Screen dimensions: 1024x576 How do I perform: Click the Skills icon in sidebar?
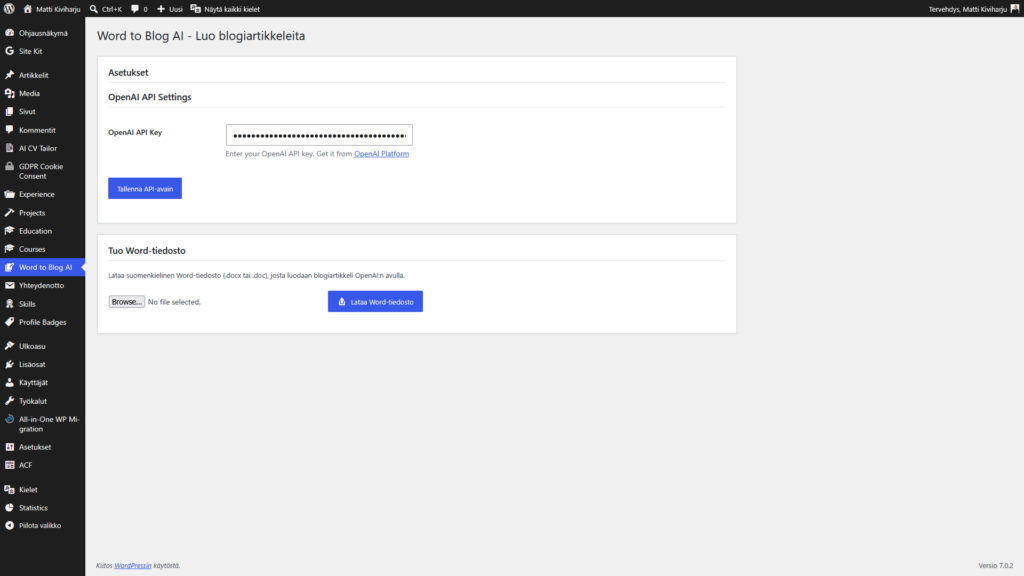point(9,304)
